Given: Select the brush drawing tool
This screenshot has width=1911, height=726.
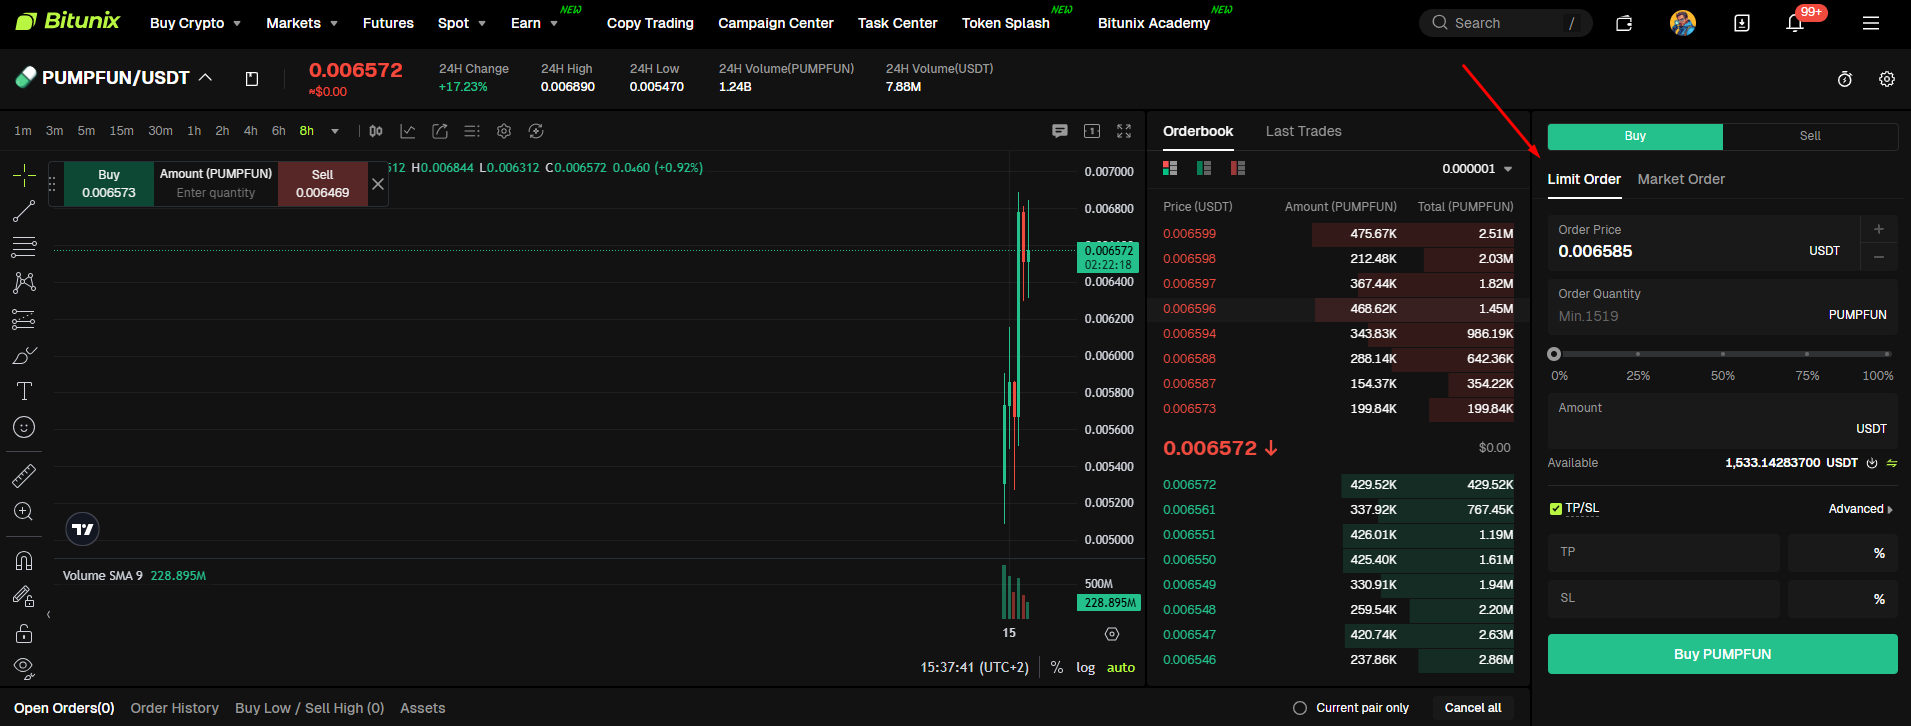Looking at the screenshot, I should tap(24, 355).
